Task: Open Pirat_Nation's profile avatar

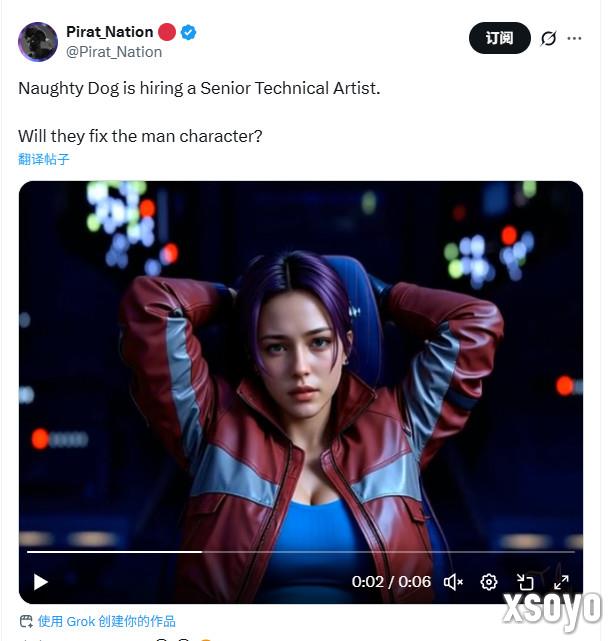Action: tap(38, 41)
